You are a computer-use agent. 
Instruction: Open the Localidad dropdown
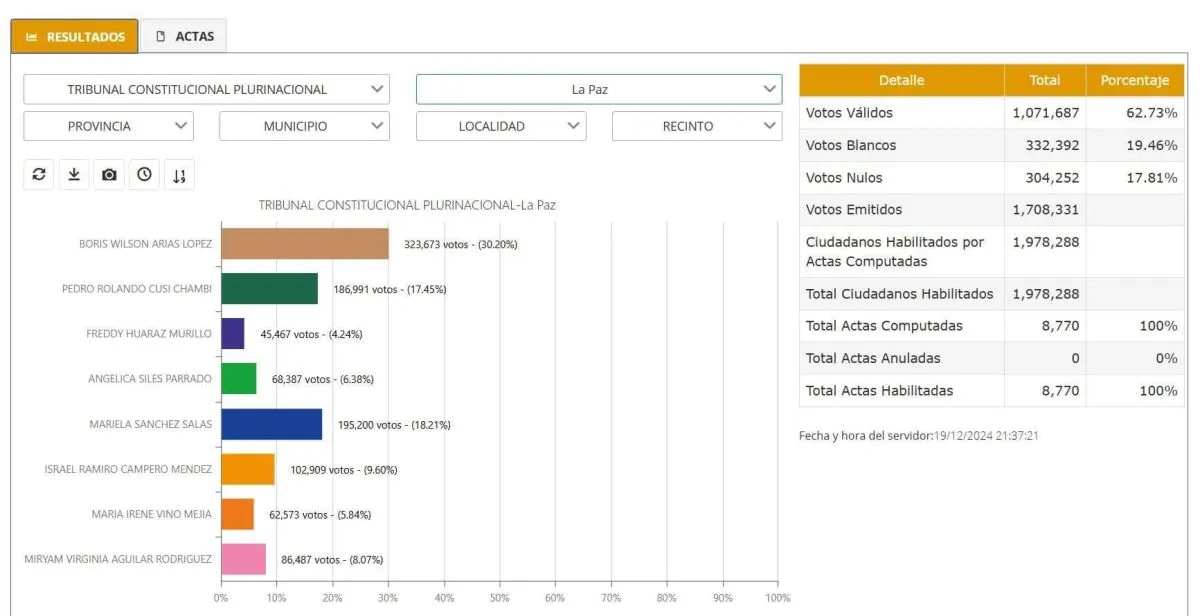[x=500, y=126]
